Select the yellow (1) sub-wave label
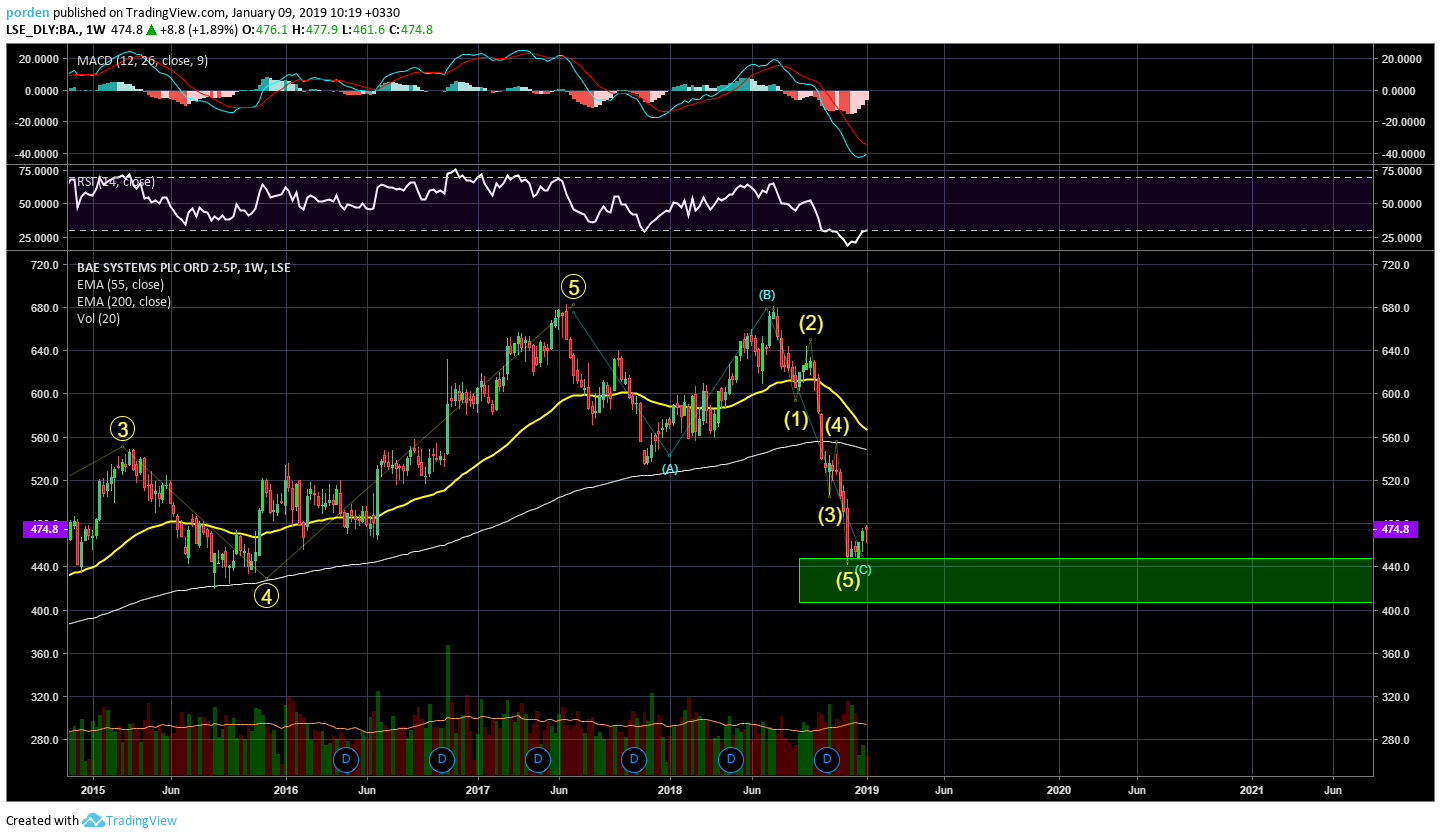The width and height of the screenshot is (1441, 838). [x=796, y=419]
